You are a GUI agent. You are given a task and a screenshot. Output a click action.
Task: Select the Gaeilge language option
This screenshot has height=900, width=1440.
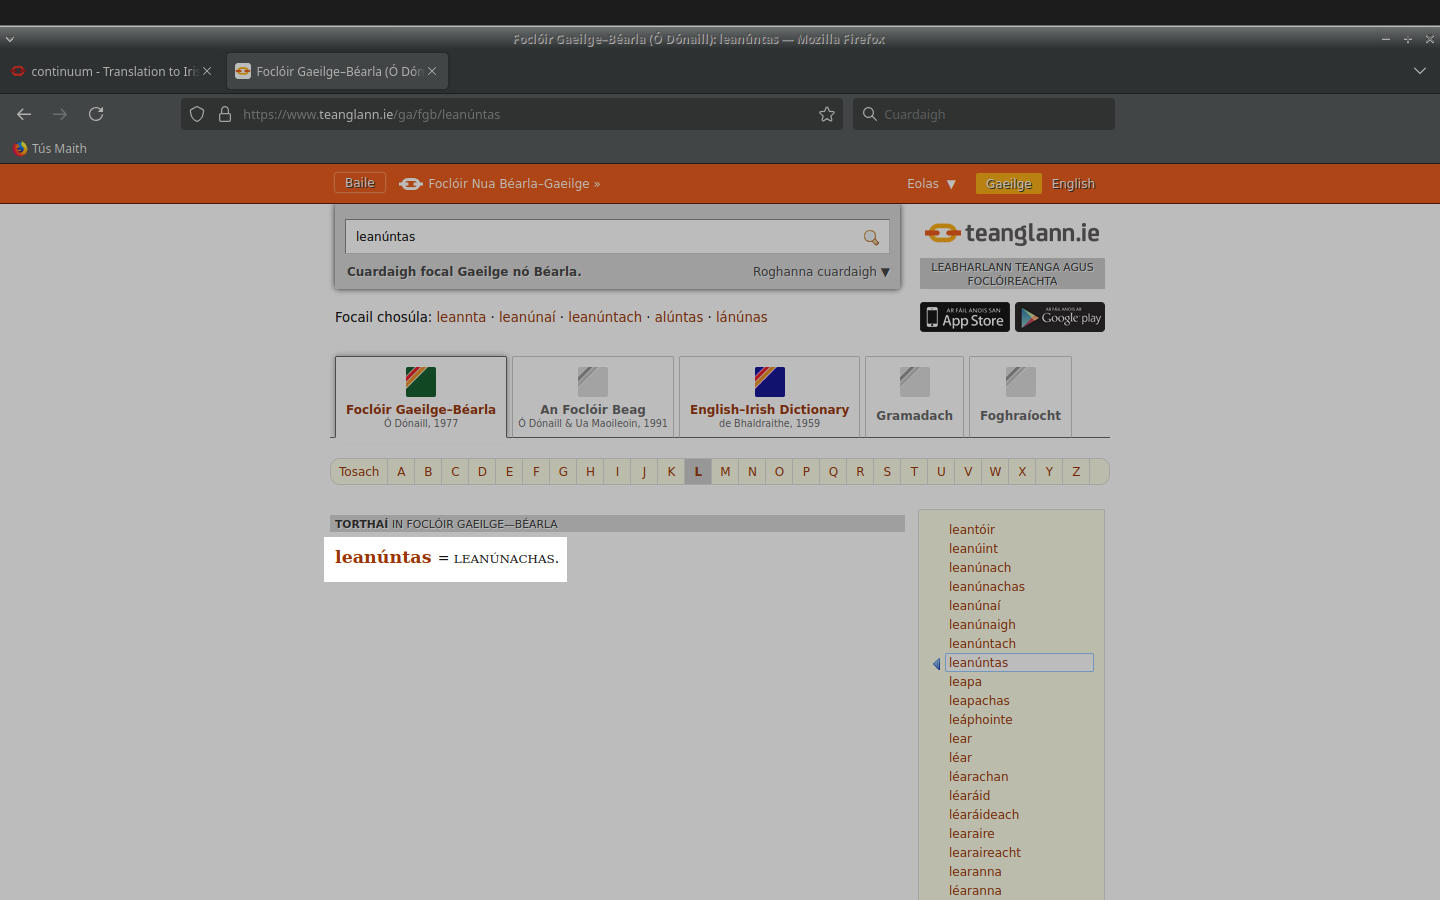(1008, 184)
